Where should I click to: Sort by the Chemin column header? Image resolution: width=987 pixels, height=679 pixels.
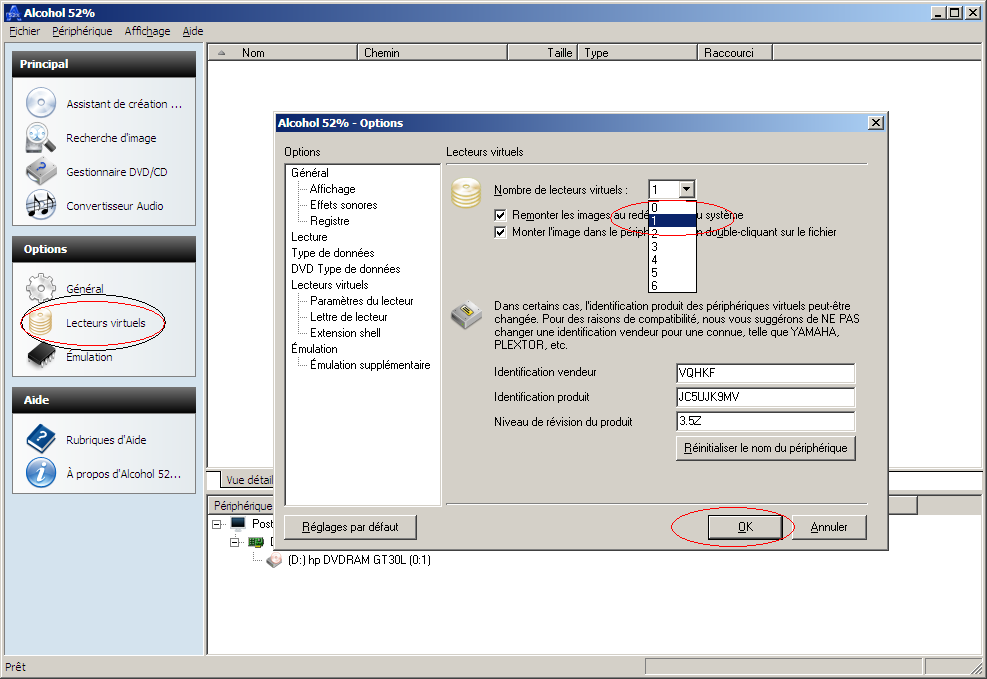click(432, 53)
